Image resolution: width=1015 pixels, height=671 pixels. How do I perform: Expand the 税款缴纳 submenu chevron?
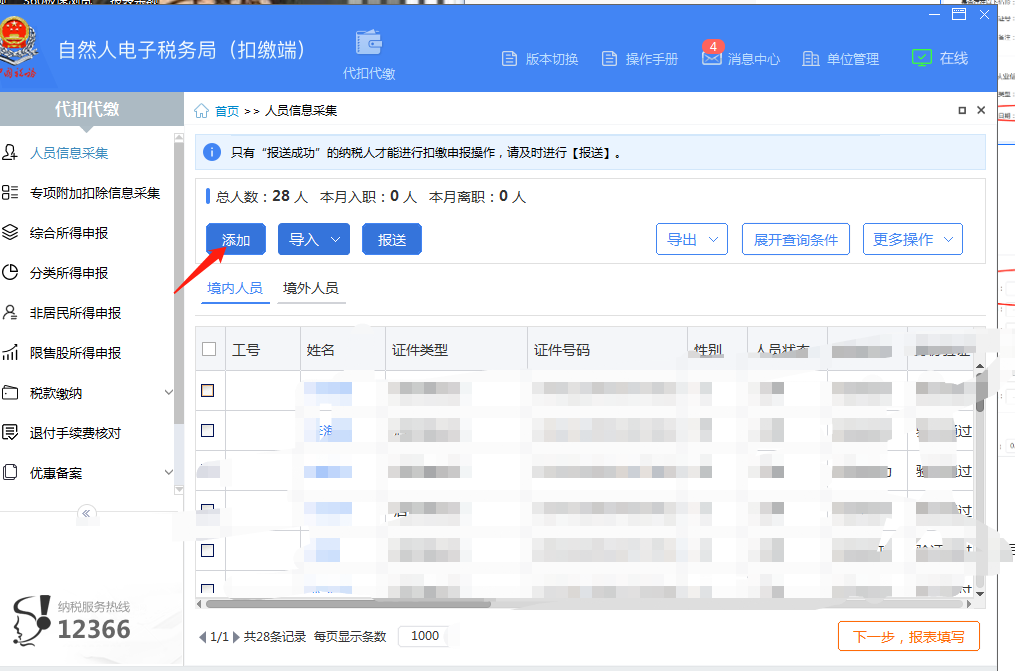(x=169, y=393)
